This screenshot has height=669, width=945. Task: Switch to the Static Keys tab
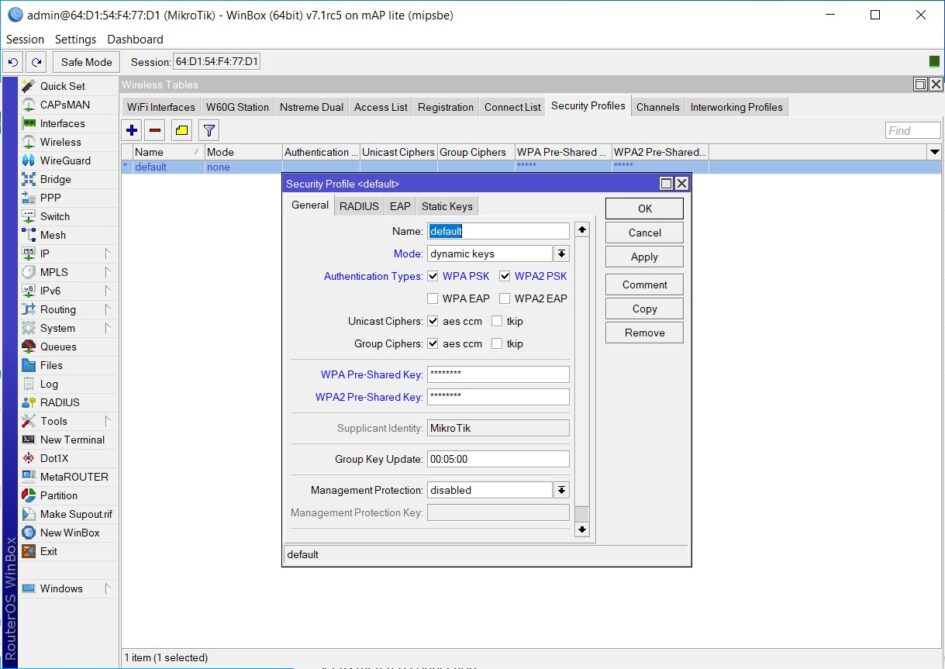[447, 206]
